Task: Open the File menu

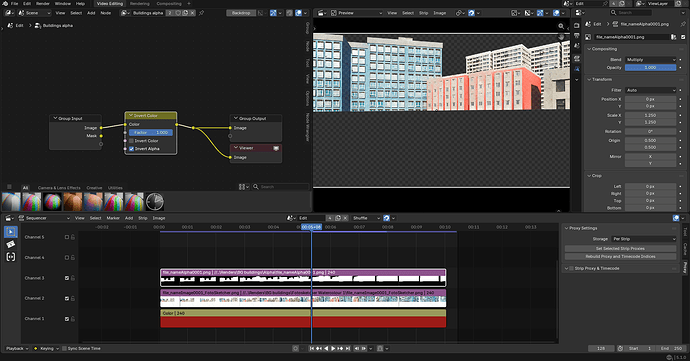Action: tap(15, 4)
